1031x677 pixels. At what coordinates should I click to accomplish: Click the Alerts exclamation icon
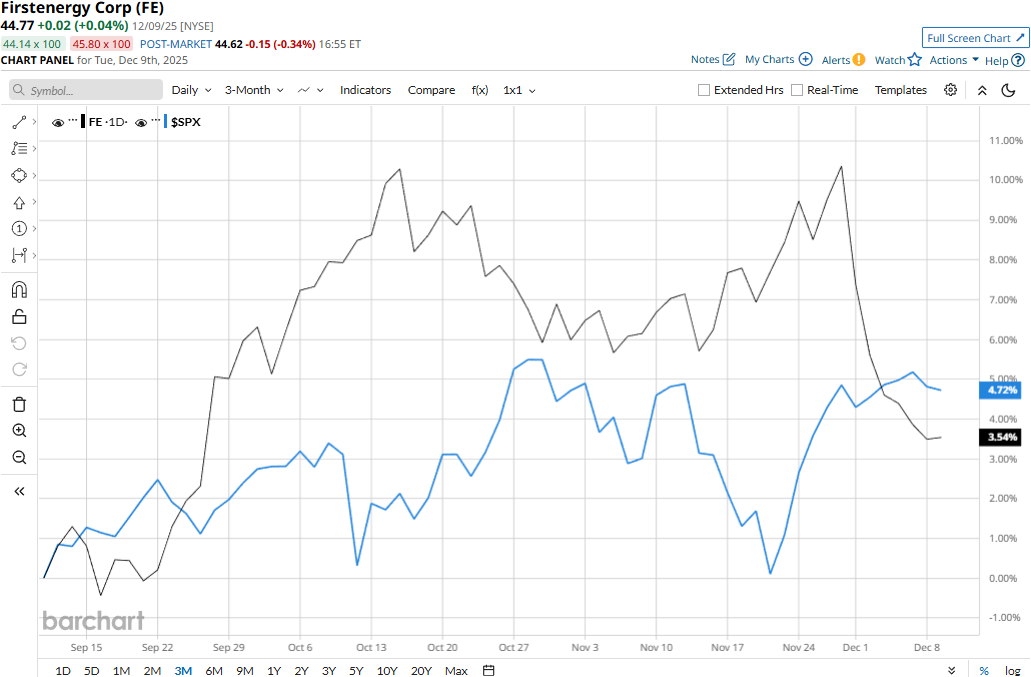point(859,60)
